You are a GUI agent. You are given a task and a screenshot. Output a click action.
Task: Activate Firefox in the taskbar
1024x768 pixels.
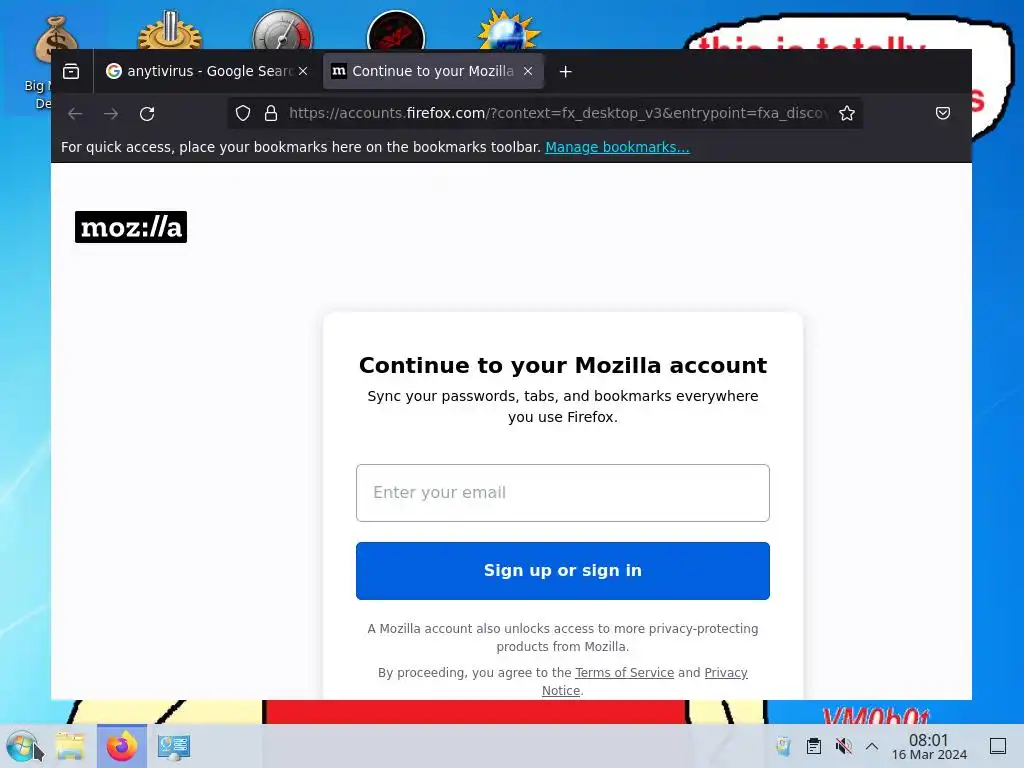coord(121,746)
